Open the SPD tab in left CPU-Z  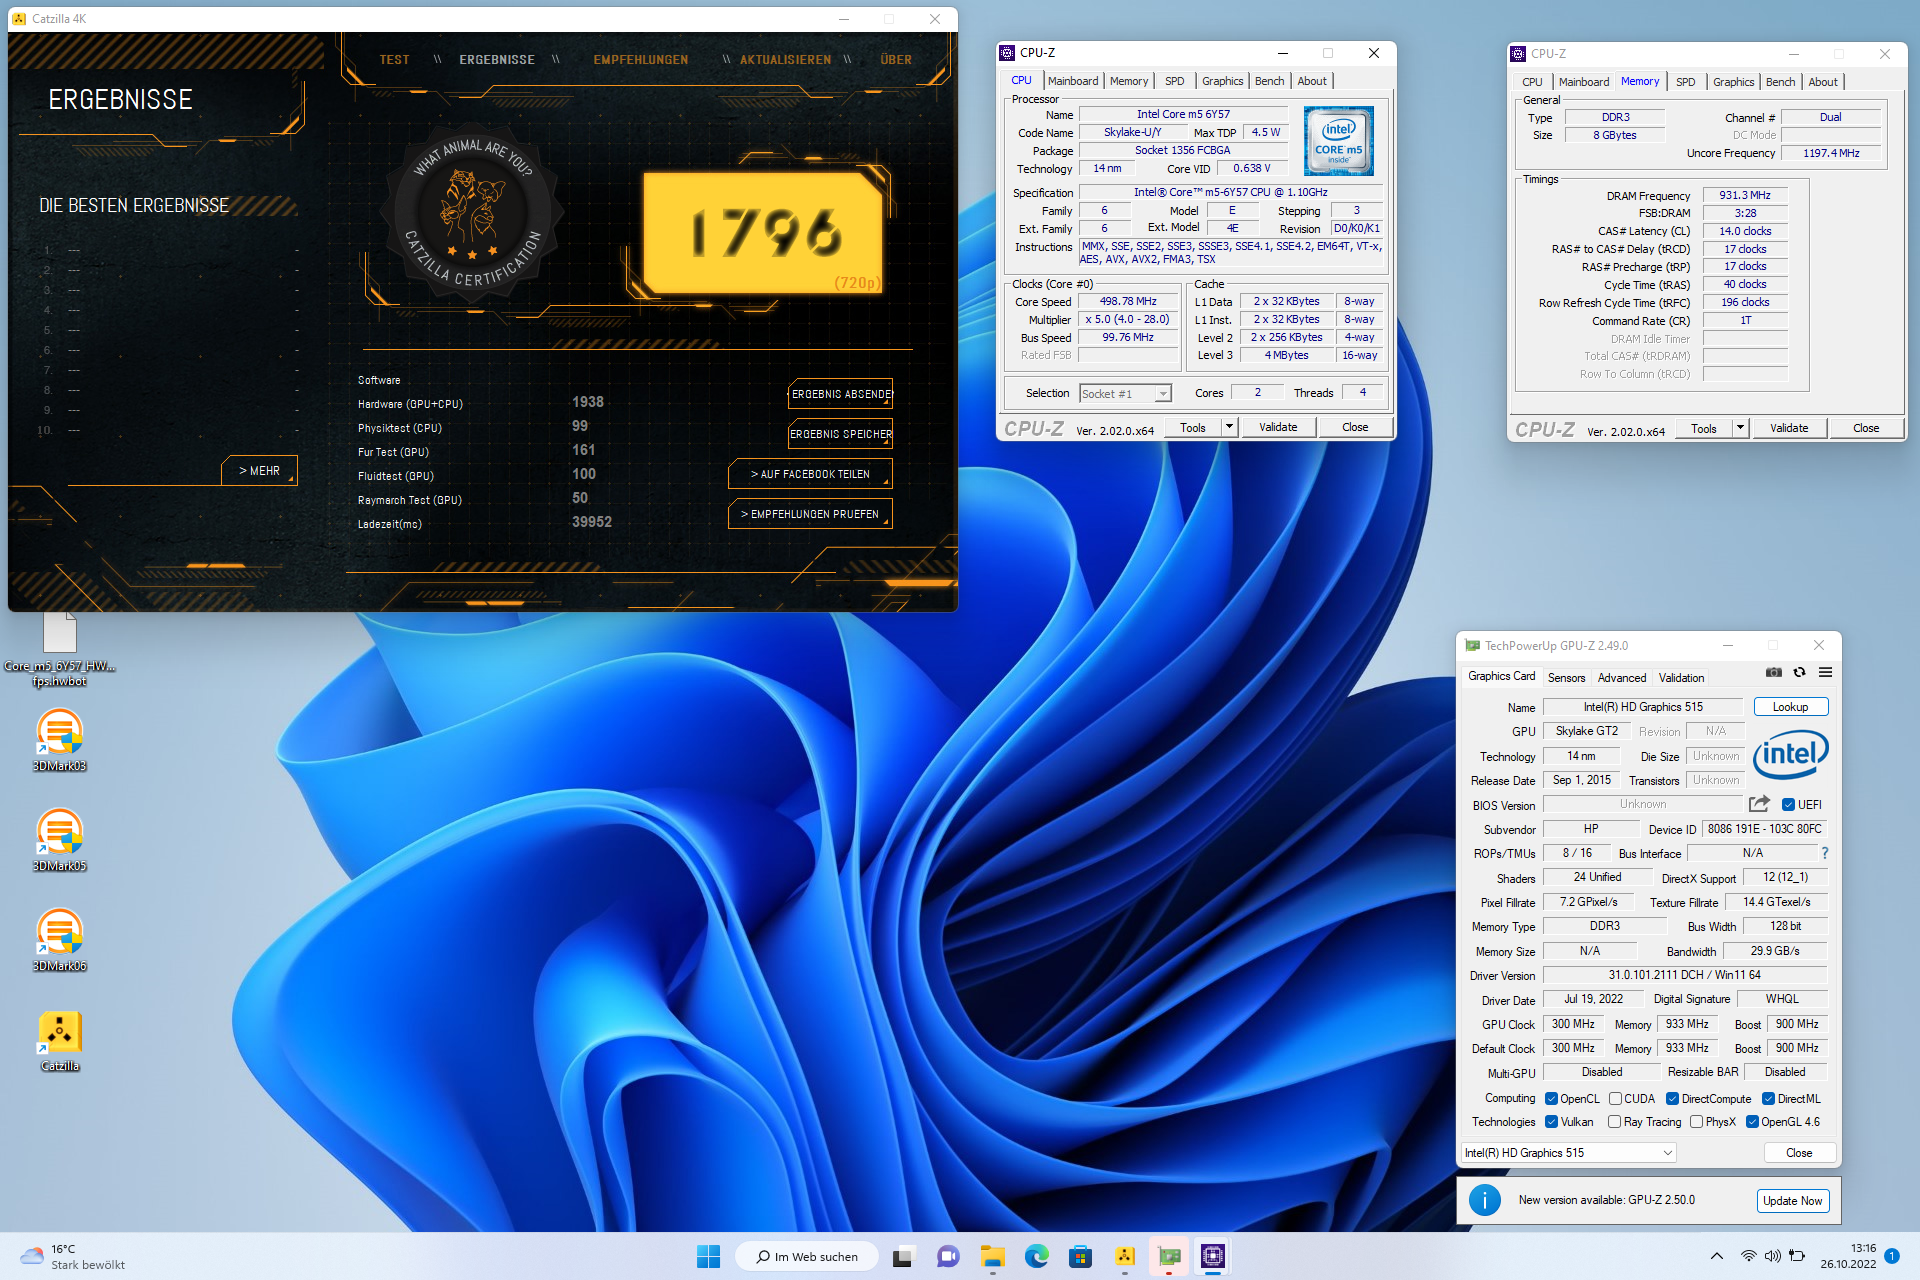click(1175, 81)
